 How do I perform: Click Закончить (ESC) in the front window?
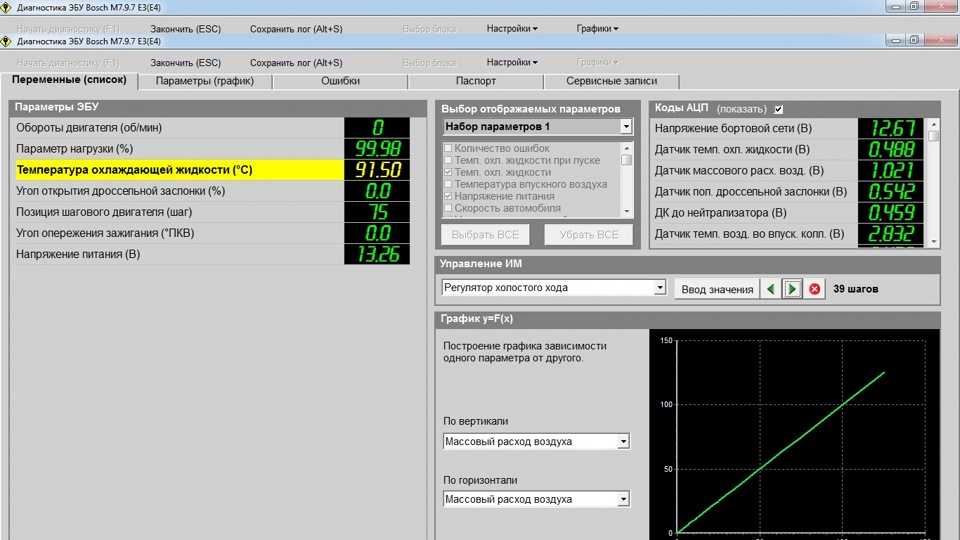coord(186,63)
